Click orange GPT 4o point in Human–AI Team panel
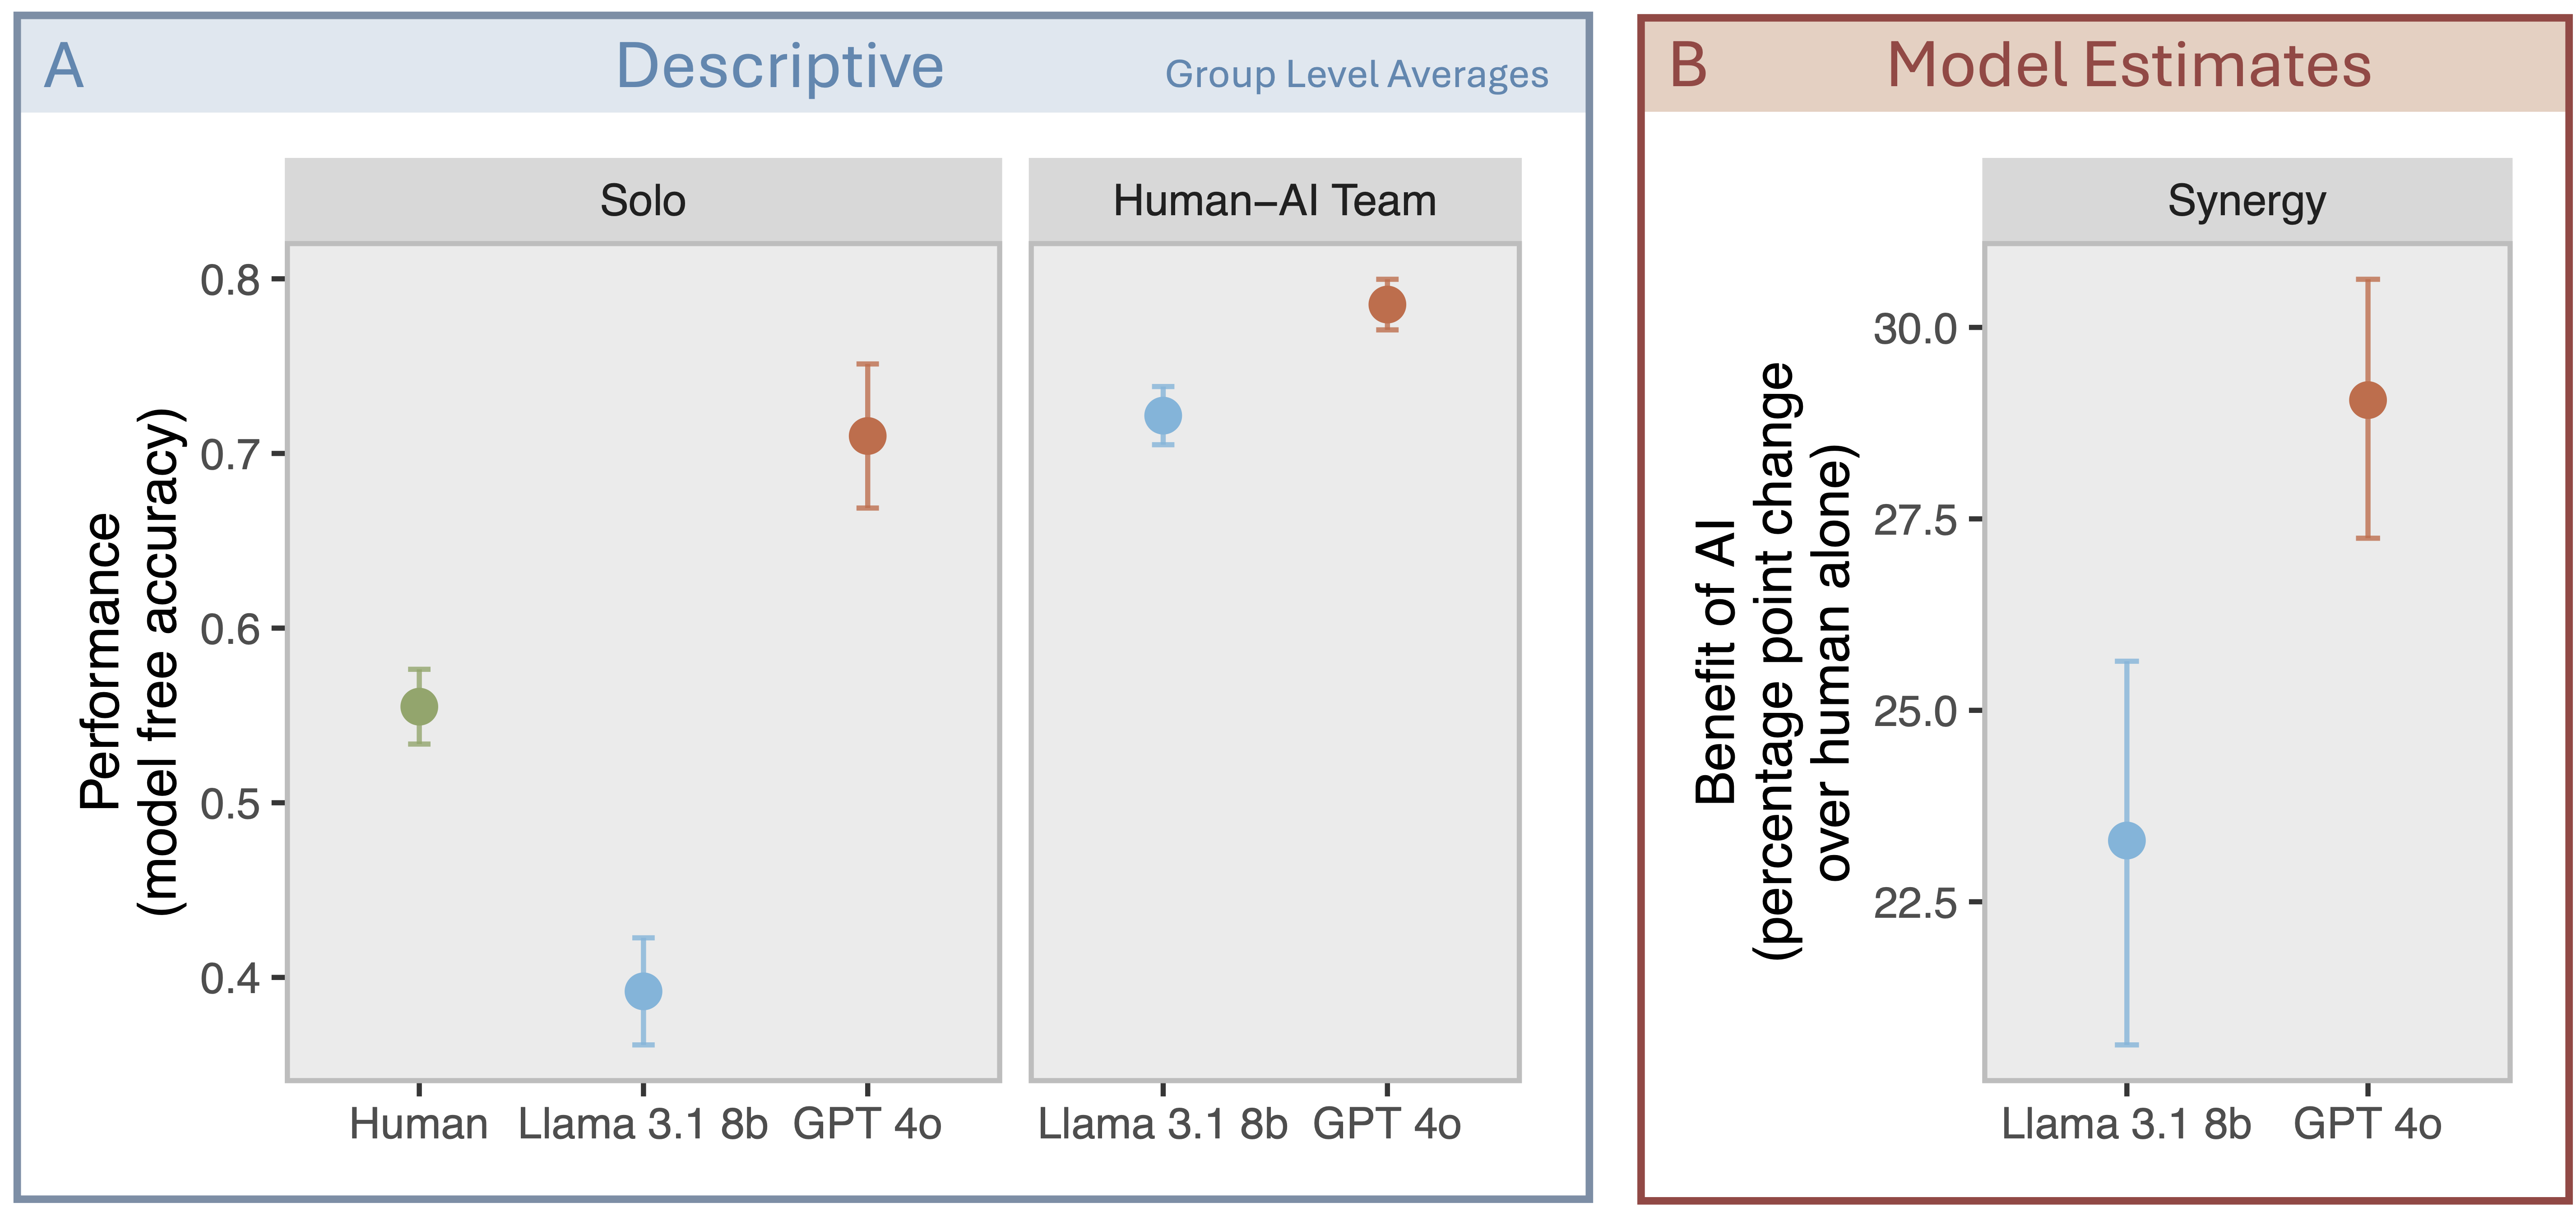The width and height of the screenshot is (2576, 1207). [x=1387, y=304]
